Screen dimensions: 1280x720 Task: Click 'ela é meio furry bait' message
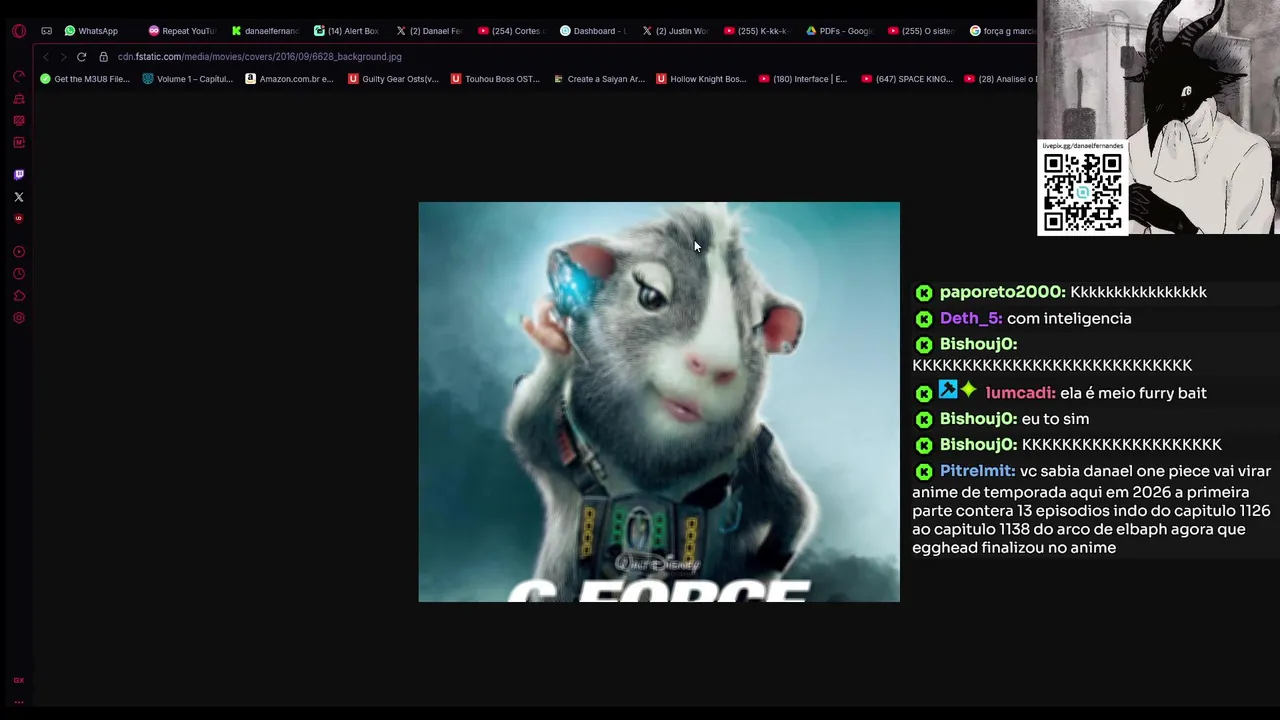(x=1133, y=393)
